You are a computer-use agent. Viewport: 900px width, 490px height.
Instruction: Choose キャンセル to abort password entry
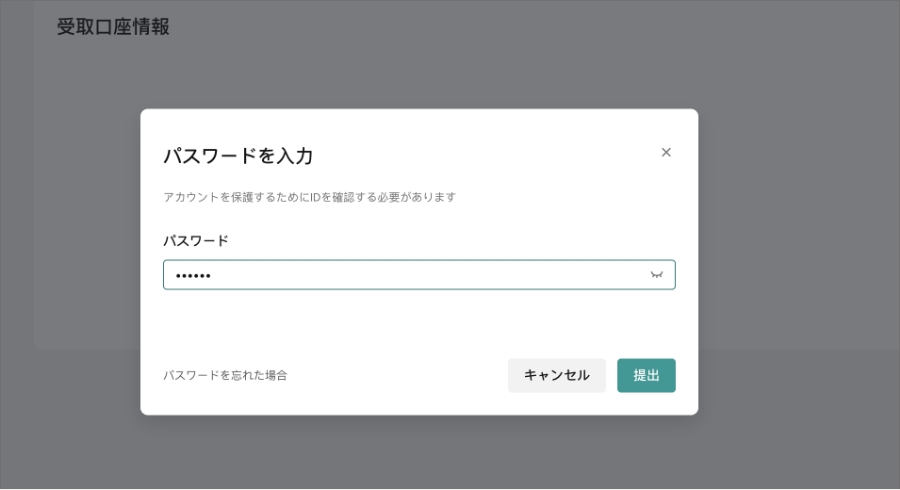[x=557, y=375]
